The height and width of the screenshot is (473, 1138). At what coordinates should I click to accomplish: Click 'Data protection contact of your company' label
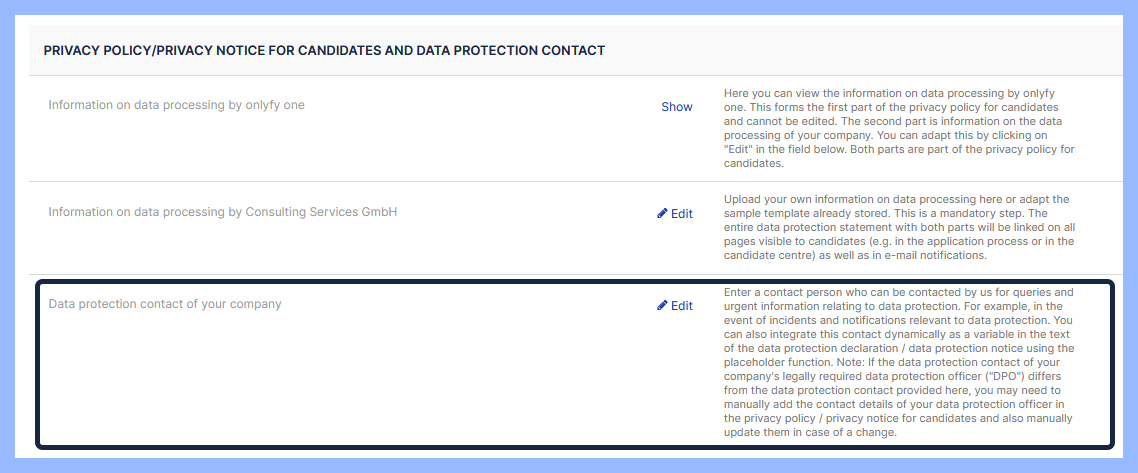point(165,304)
